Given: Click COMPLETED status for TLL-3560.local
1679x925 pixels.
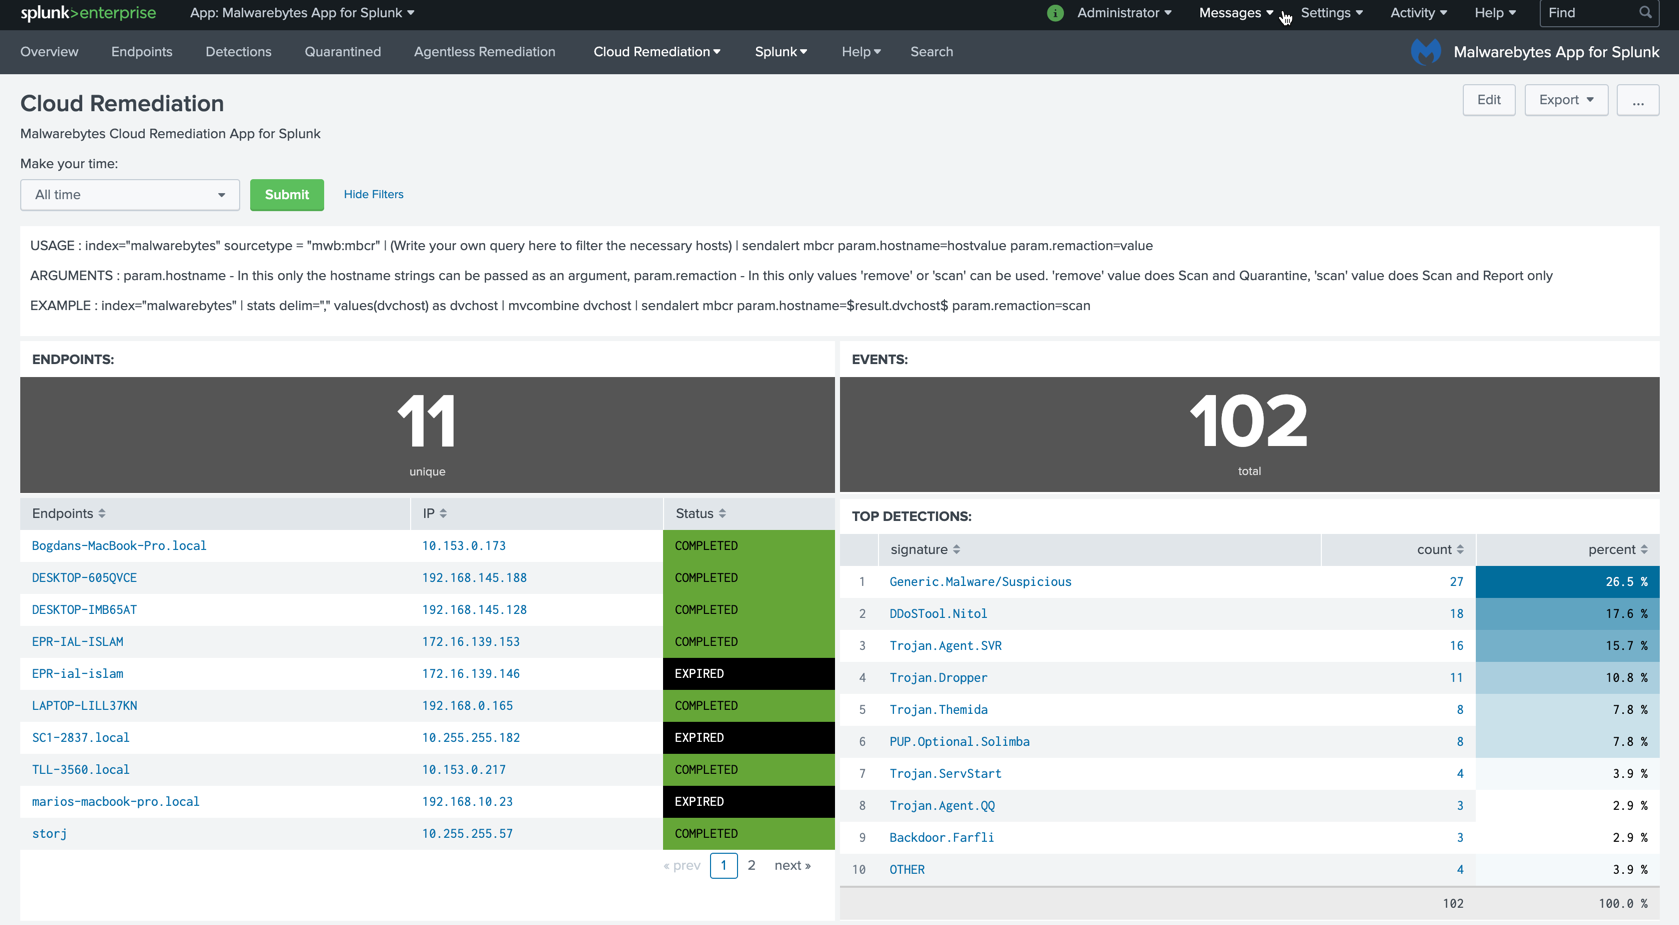Looking at the screenshot, I should (x=749, y=770).
